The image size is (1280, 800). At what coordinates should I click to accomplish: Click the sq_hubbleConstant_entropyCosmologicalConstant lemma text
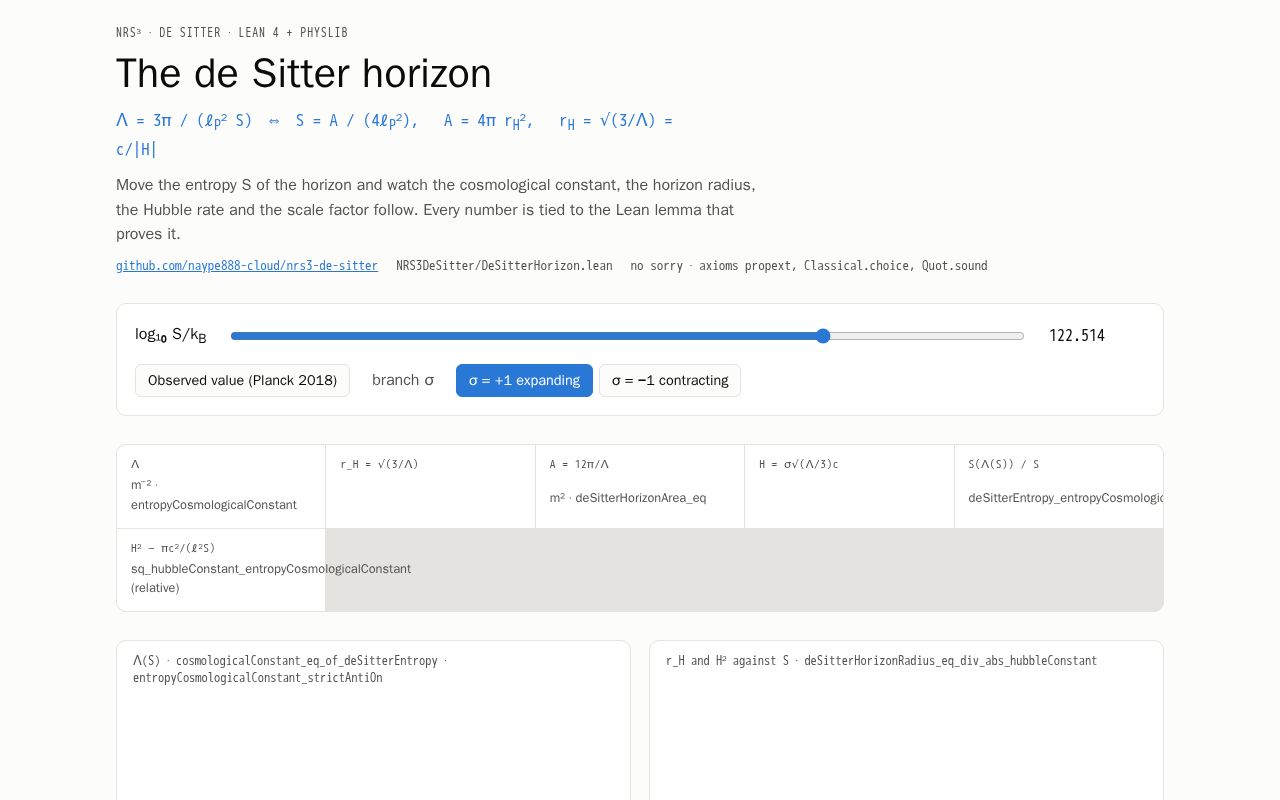point(271,569)
